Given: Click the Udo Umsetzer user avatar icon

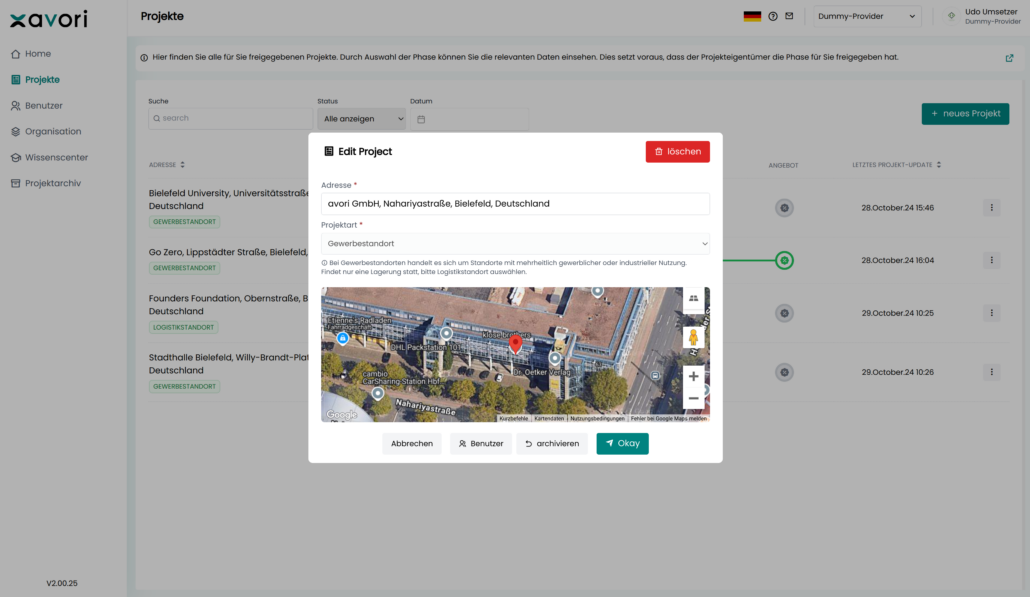Looking at the screenshot, I should [951, 16].
